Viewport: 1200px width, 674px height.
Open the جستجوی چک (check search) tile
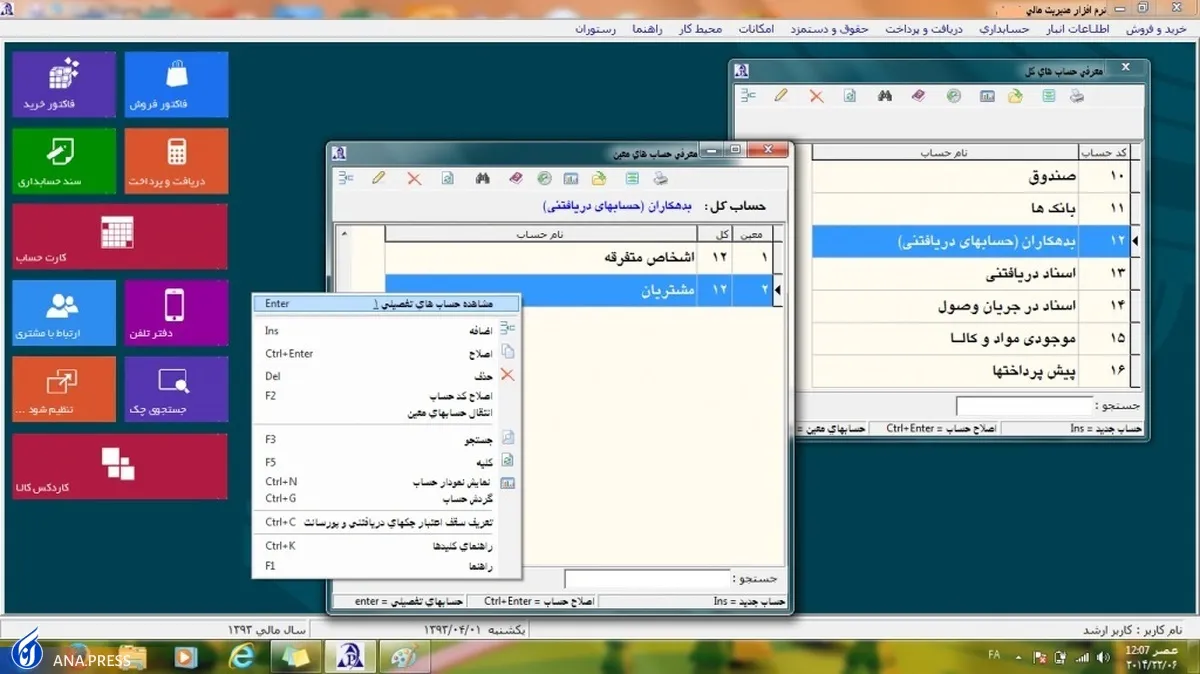[176, 389]
